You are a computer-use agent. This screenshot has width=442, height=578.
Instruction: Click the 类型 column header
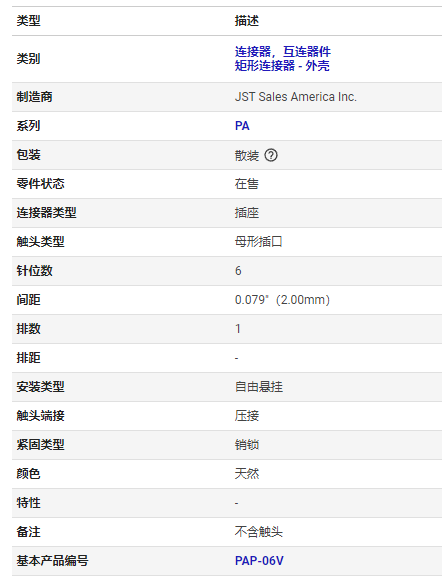(28, 21)
